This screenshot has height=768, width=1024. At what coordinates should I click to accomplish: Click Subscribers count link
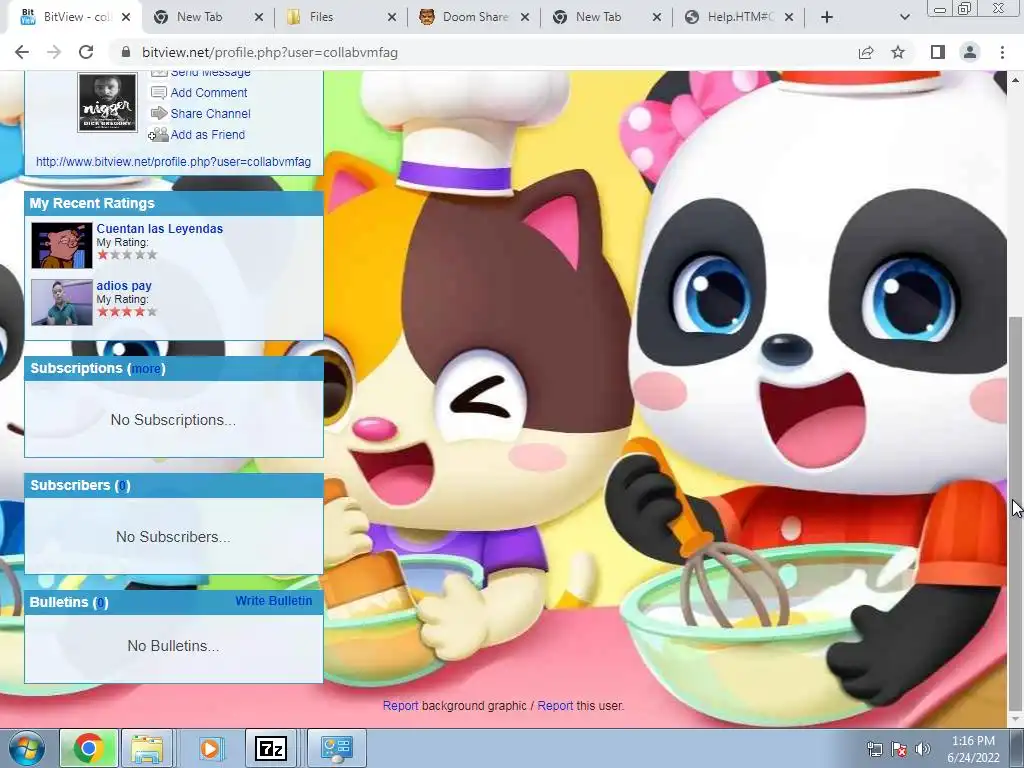123,486
